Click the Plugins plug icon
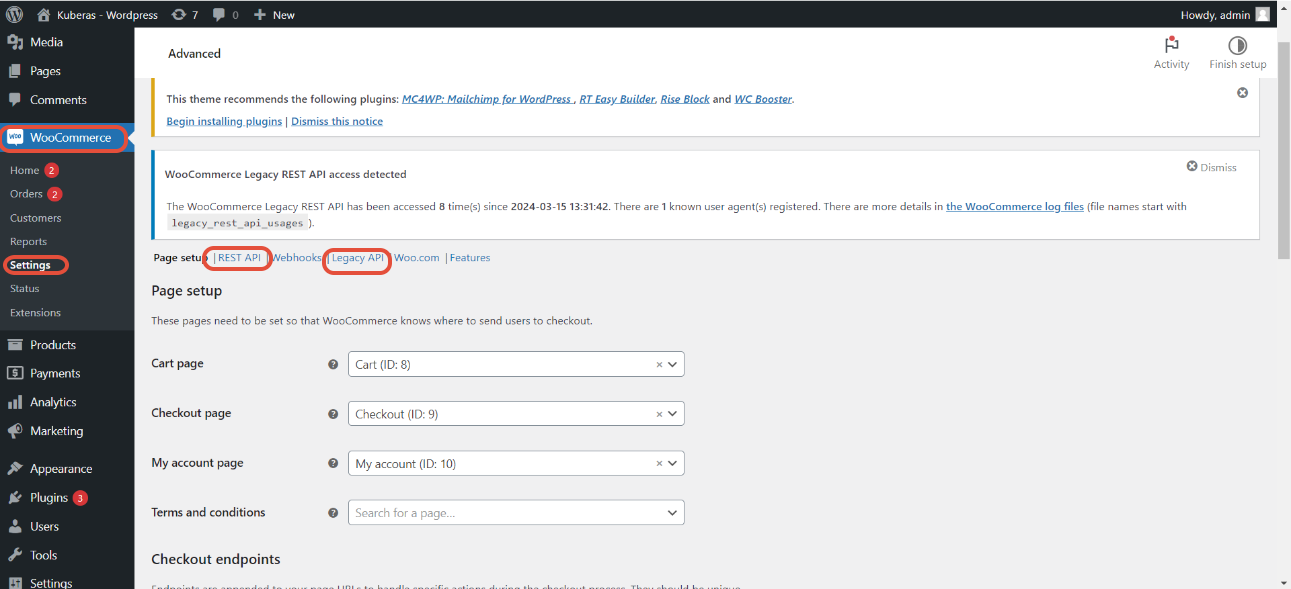The height and width of the screenshot is (589, 1291). pos(14,497)
